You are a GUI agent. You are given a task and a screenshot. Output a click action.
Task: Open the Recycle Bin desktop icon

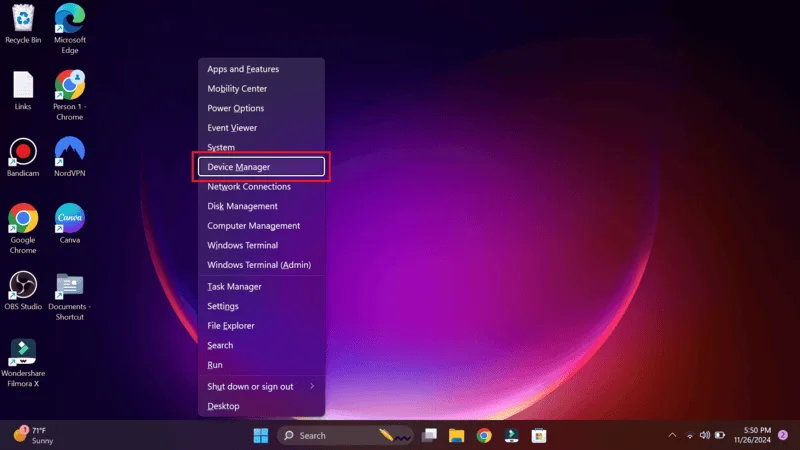23,24
